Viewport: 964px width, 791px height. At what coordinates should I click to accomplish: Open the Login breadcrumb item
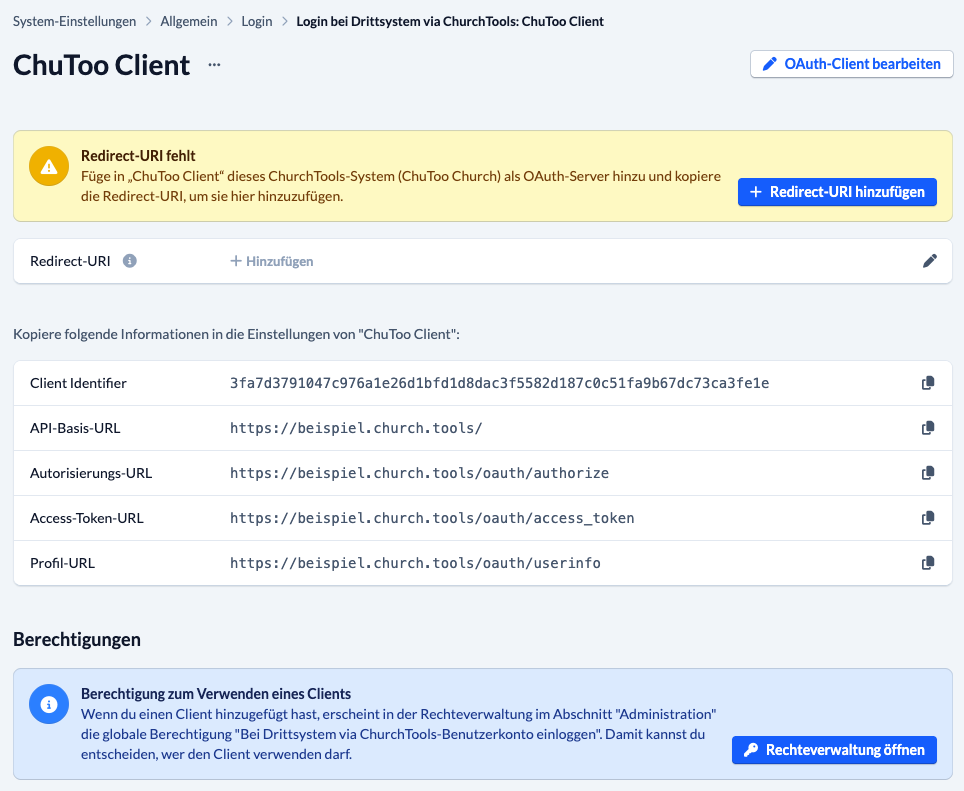coord(257,21)
